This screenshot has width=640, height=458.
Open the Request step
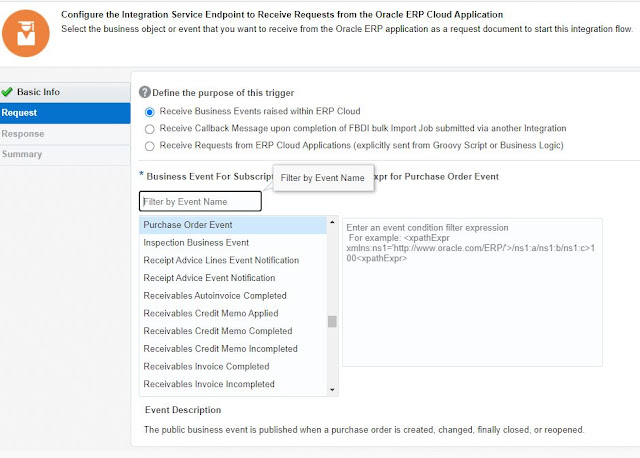65,113
